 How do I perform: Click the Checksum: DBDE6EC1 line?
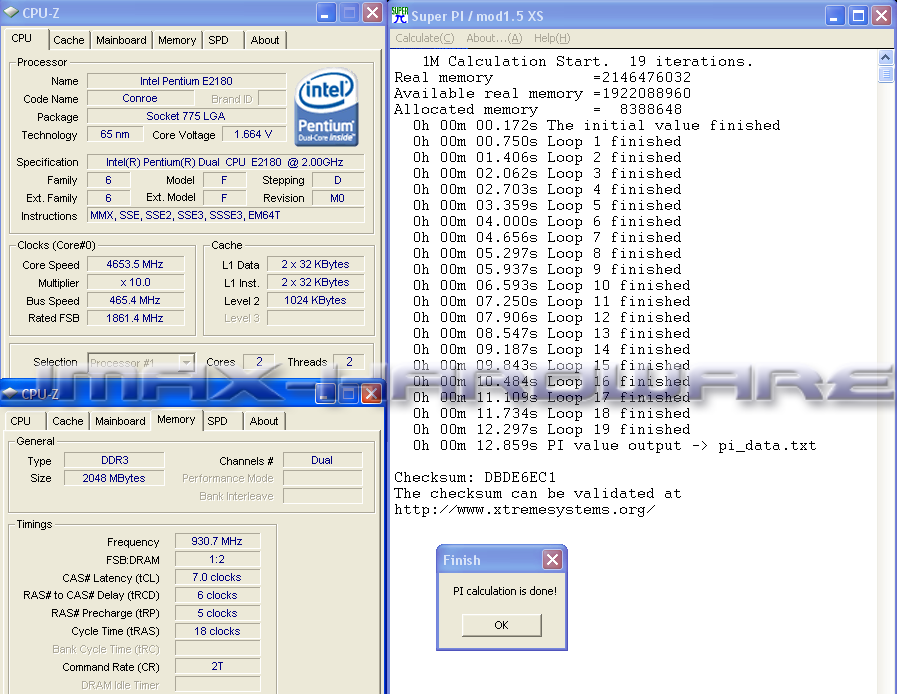(475, 477)
